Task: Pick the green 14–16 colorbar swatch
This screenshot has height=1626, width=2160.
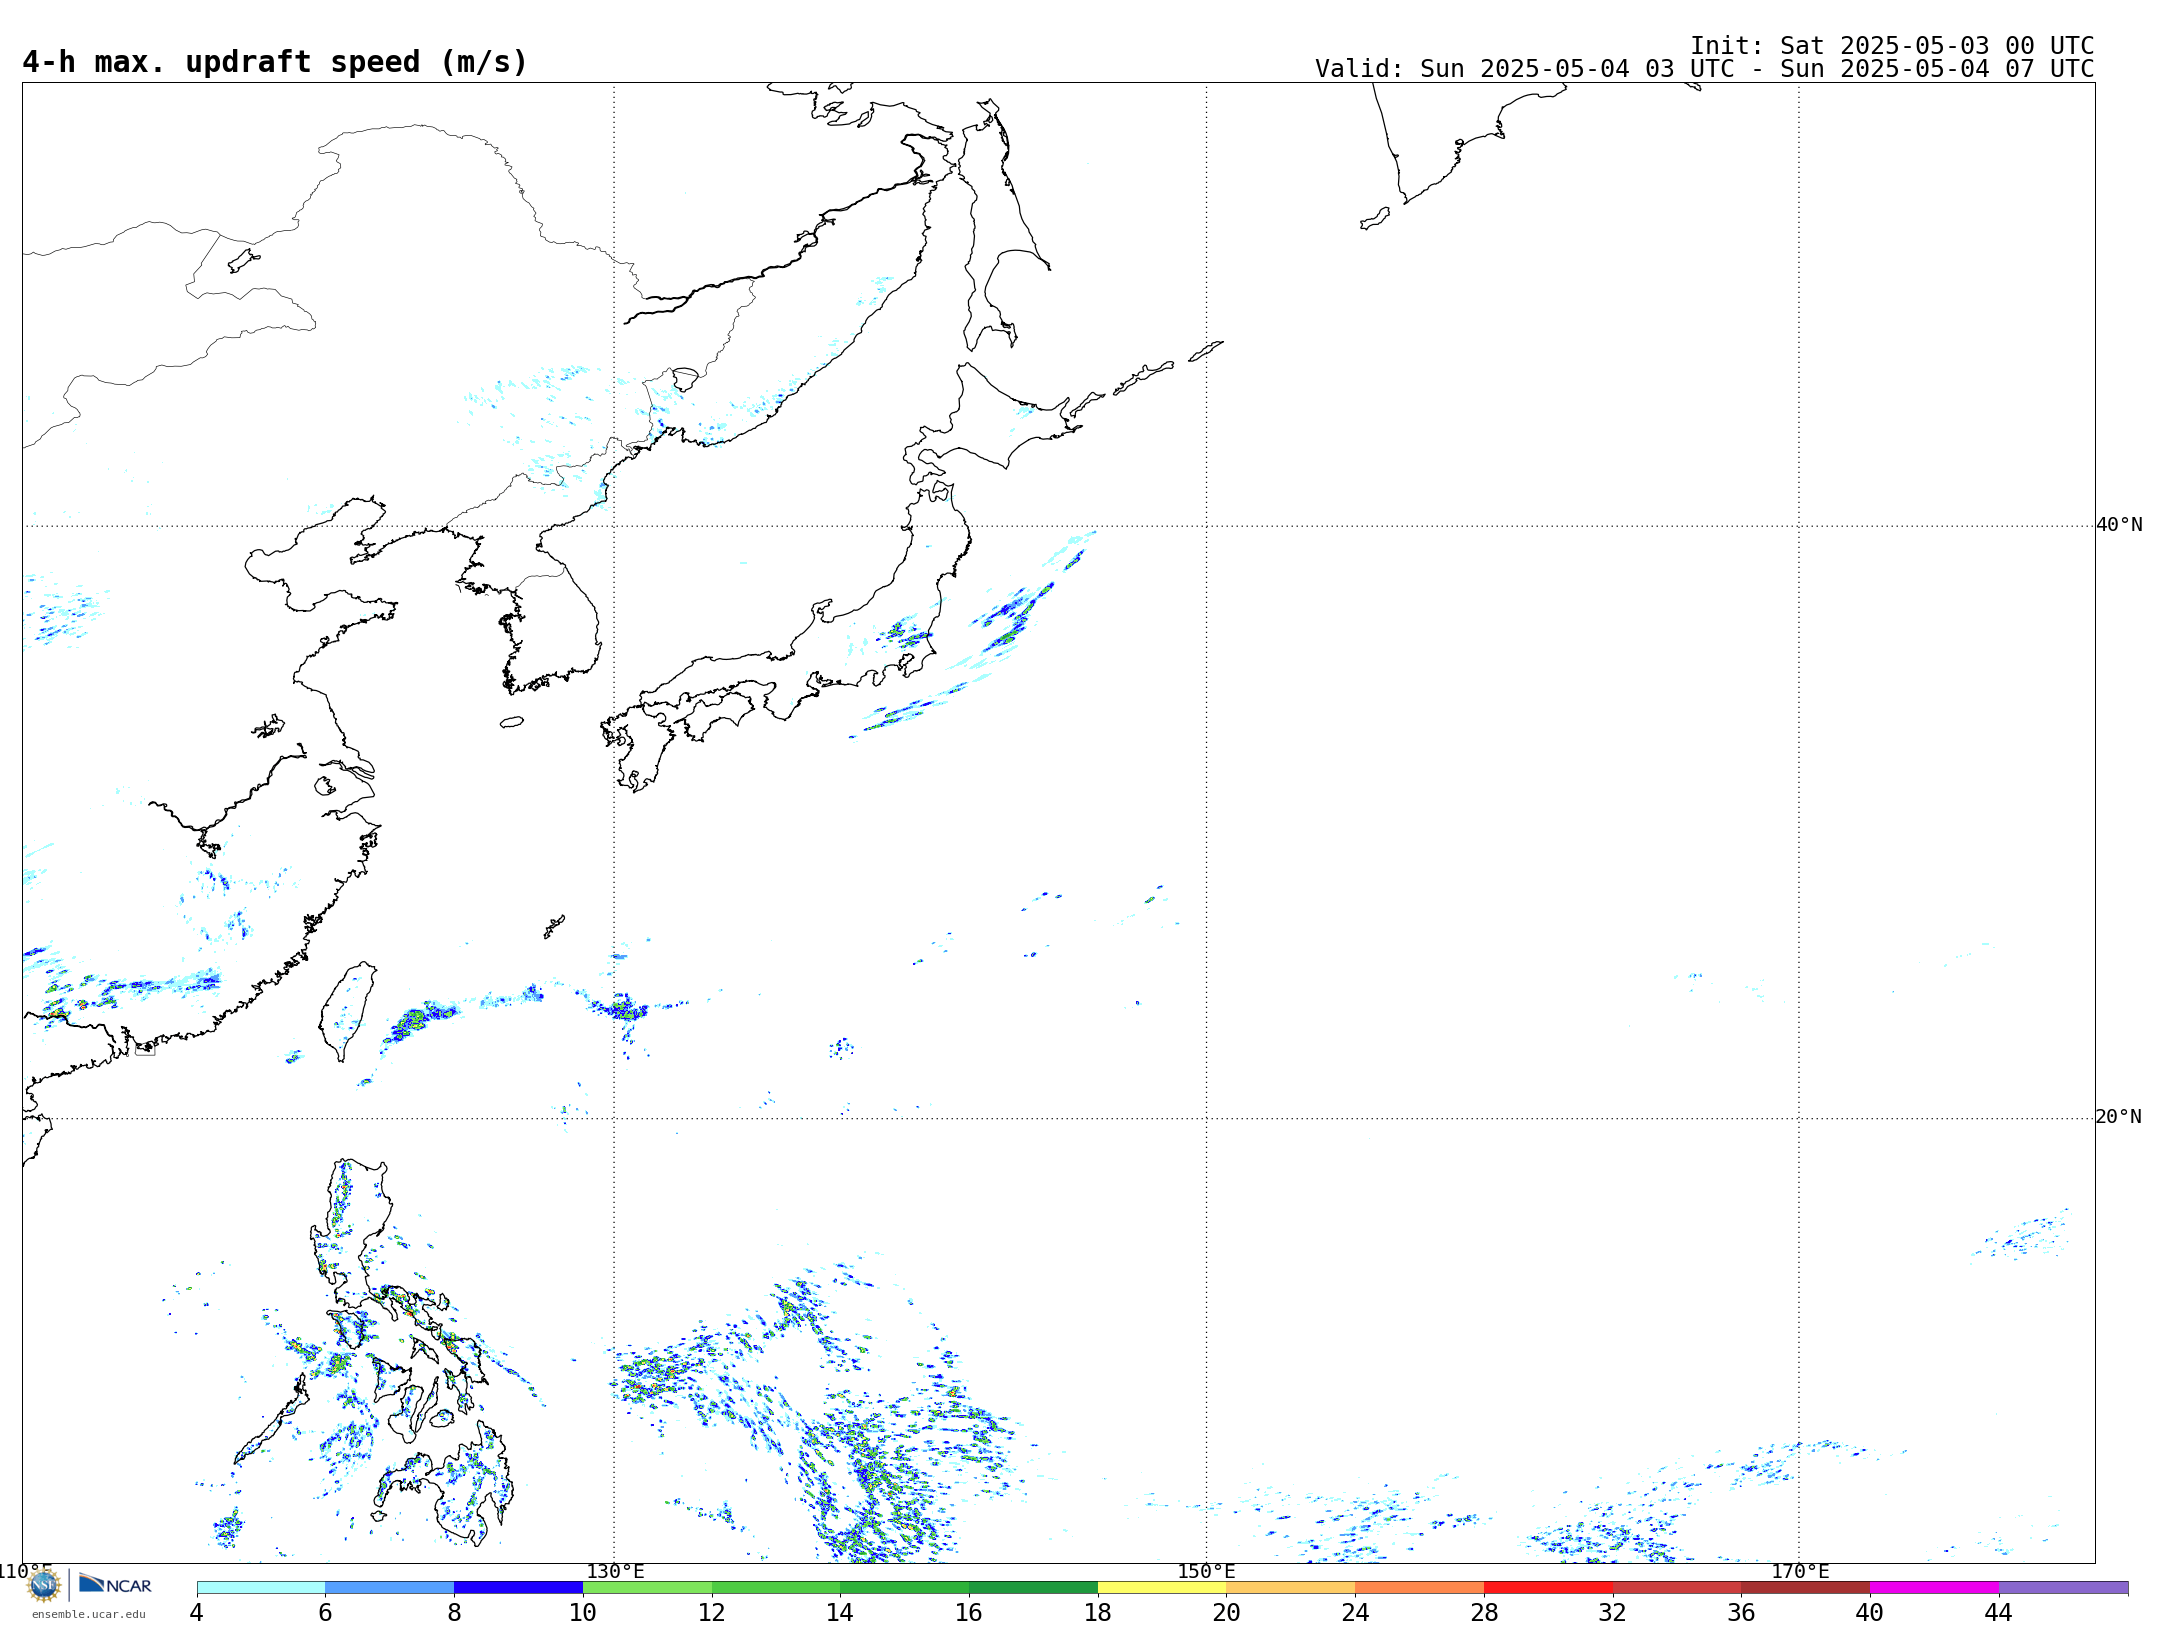Action: point(904,1587)
